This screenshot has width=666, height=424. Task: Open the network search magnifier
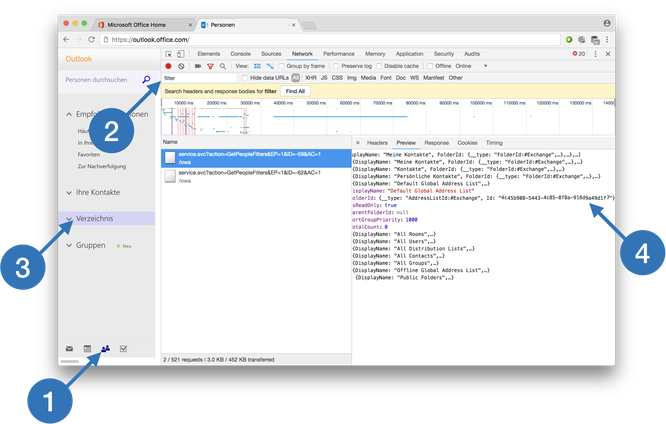(223, 66)
